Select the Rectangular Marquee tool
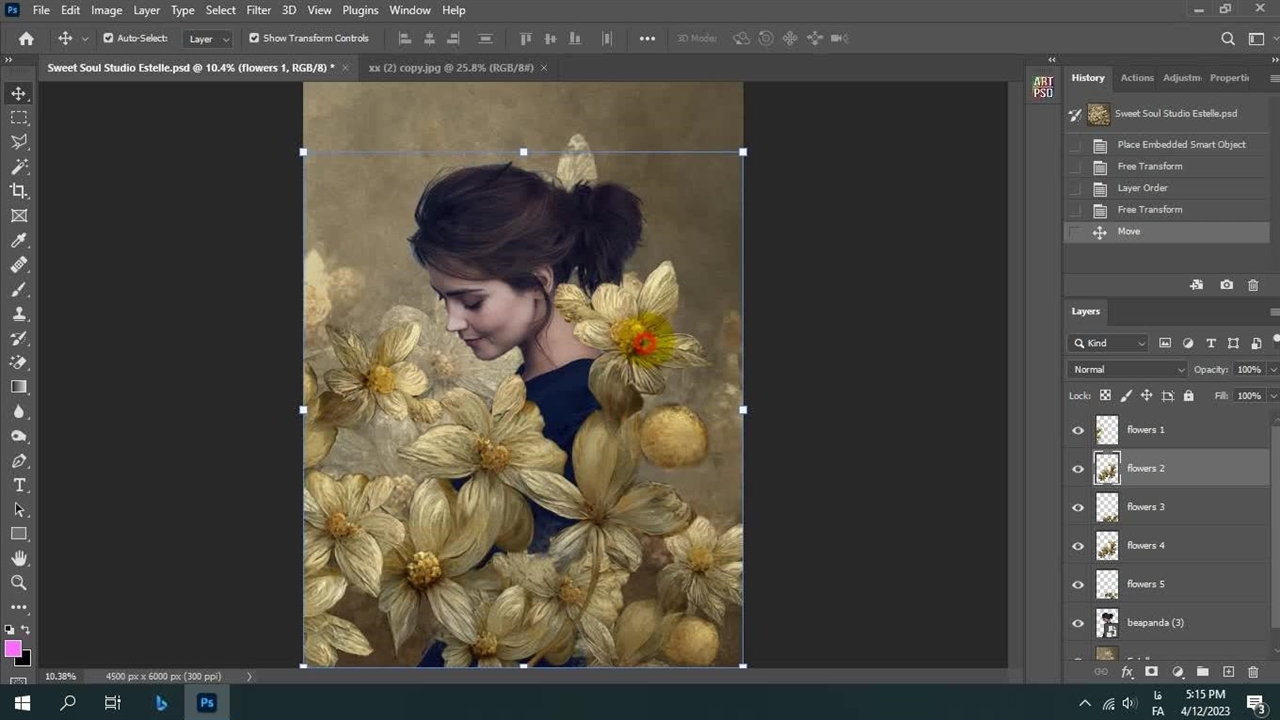 [x=19, y=118]
